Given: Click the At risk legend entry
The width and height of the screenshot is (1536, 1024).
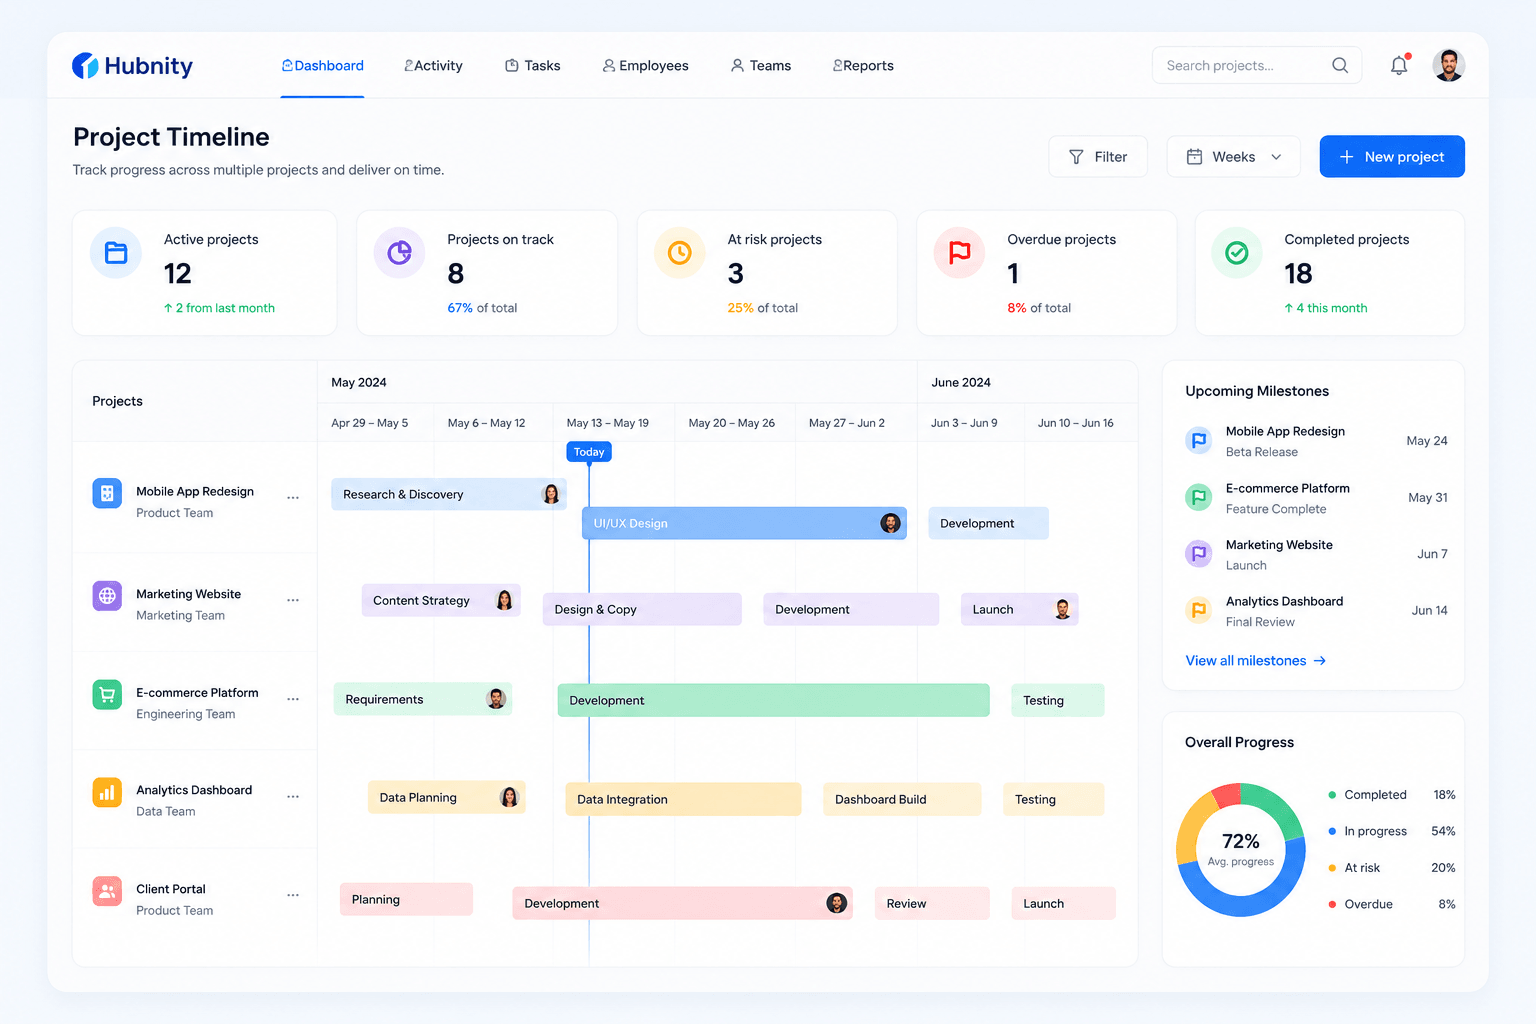Looking at the screenshot, I should (x=1391, y=868).
